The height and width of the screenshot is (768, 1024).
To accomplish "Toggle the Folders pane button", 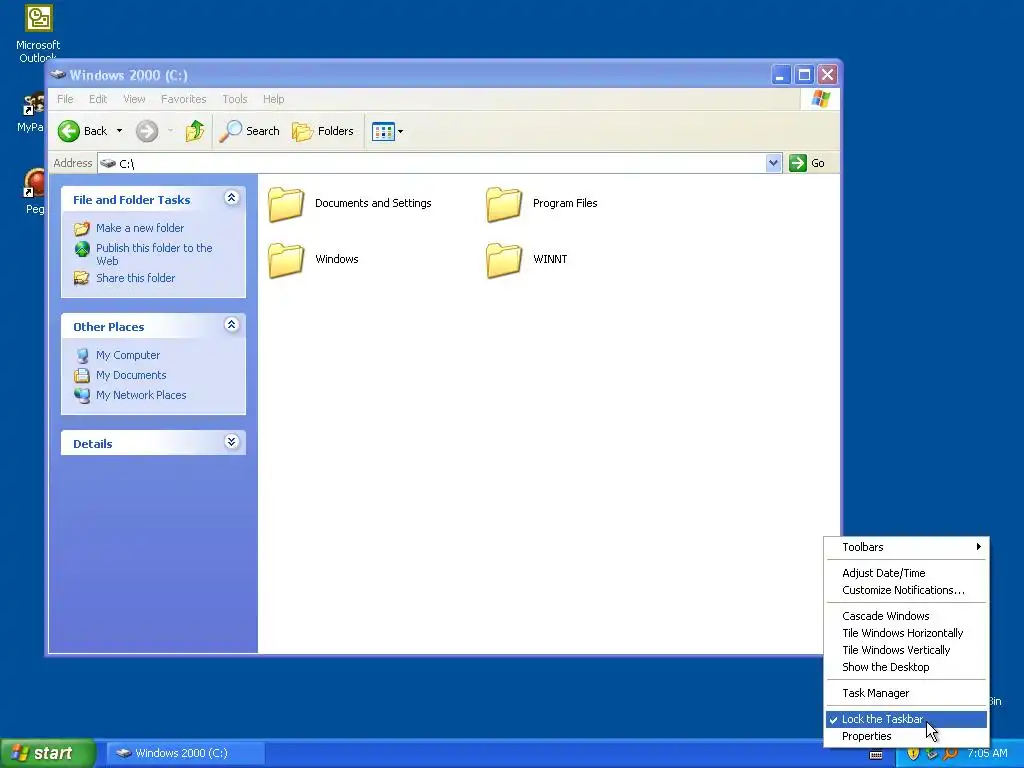I will tap(323, 131).
